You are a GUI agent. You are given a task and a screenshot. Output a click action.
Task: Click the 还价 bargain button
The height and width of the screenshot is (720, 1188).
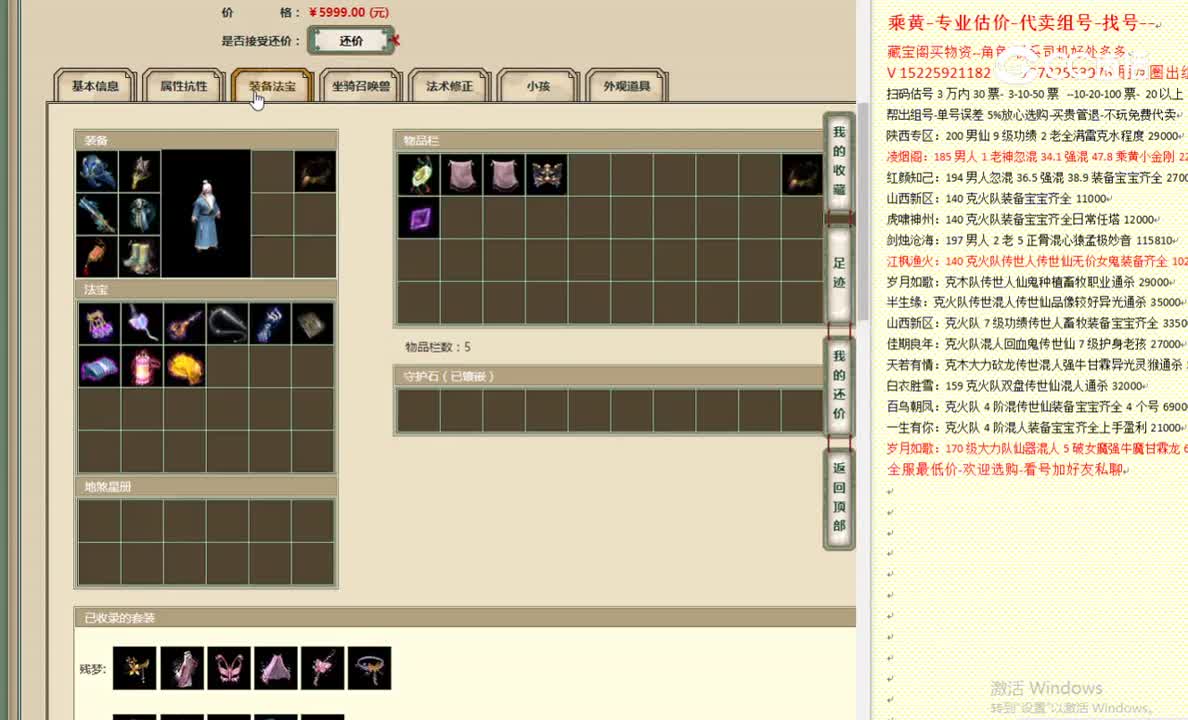[x=351, y=40]
